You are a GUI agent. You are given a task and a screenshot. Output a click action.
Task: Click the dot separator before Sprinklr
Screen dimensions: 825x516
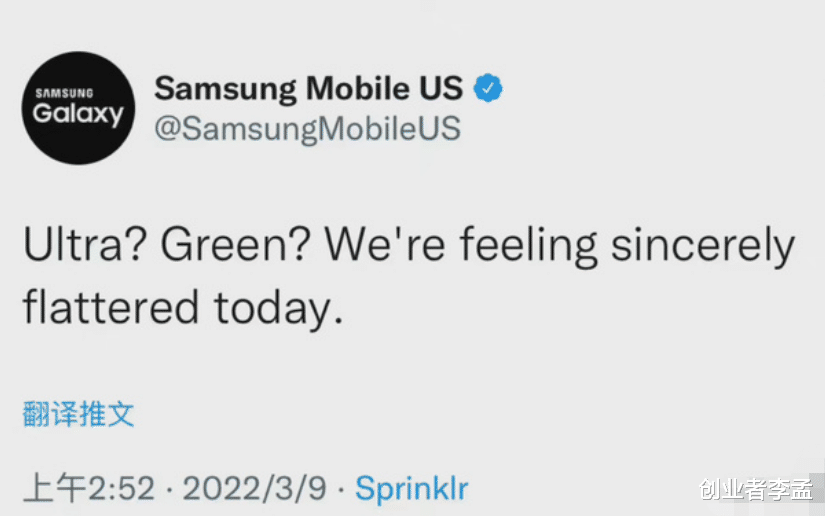pyautogui.click(x=342, y=489)
